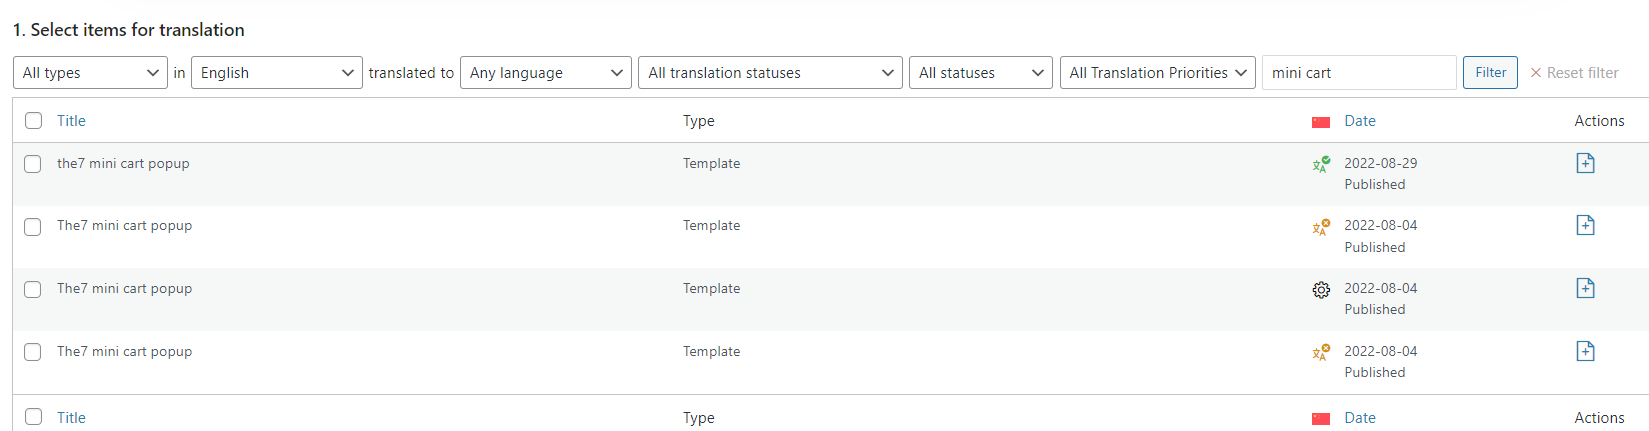This screenshot has width=1649, height=431.
Task: Click the Filter button
Action: pos(1490,72)
